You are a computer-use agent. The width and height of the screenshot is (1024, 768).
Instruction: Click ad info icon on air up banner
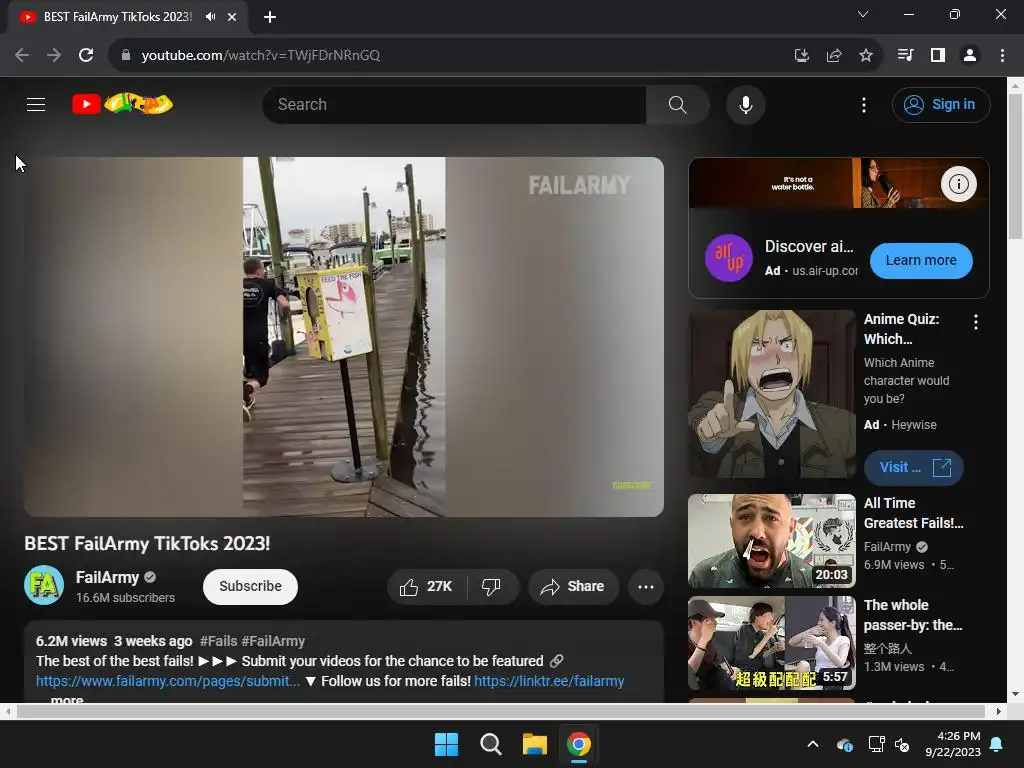tap(958, 184)
